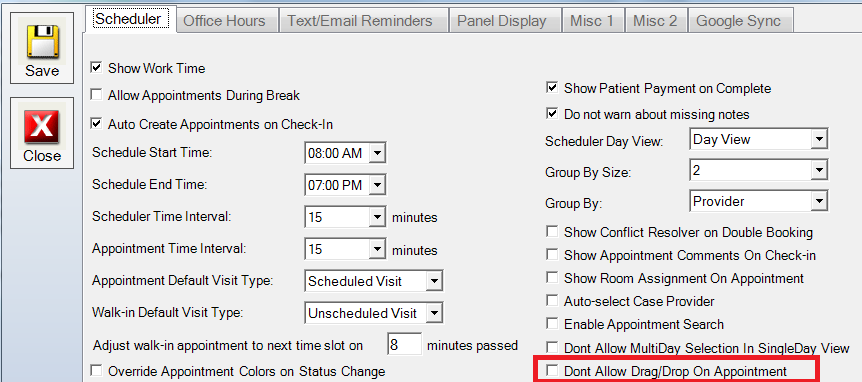The height and width of the screenshot is (382, 862).
Task: Open Walk-in Default Visit Type dropdown
Action: 434,313
